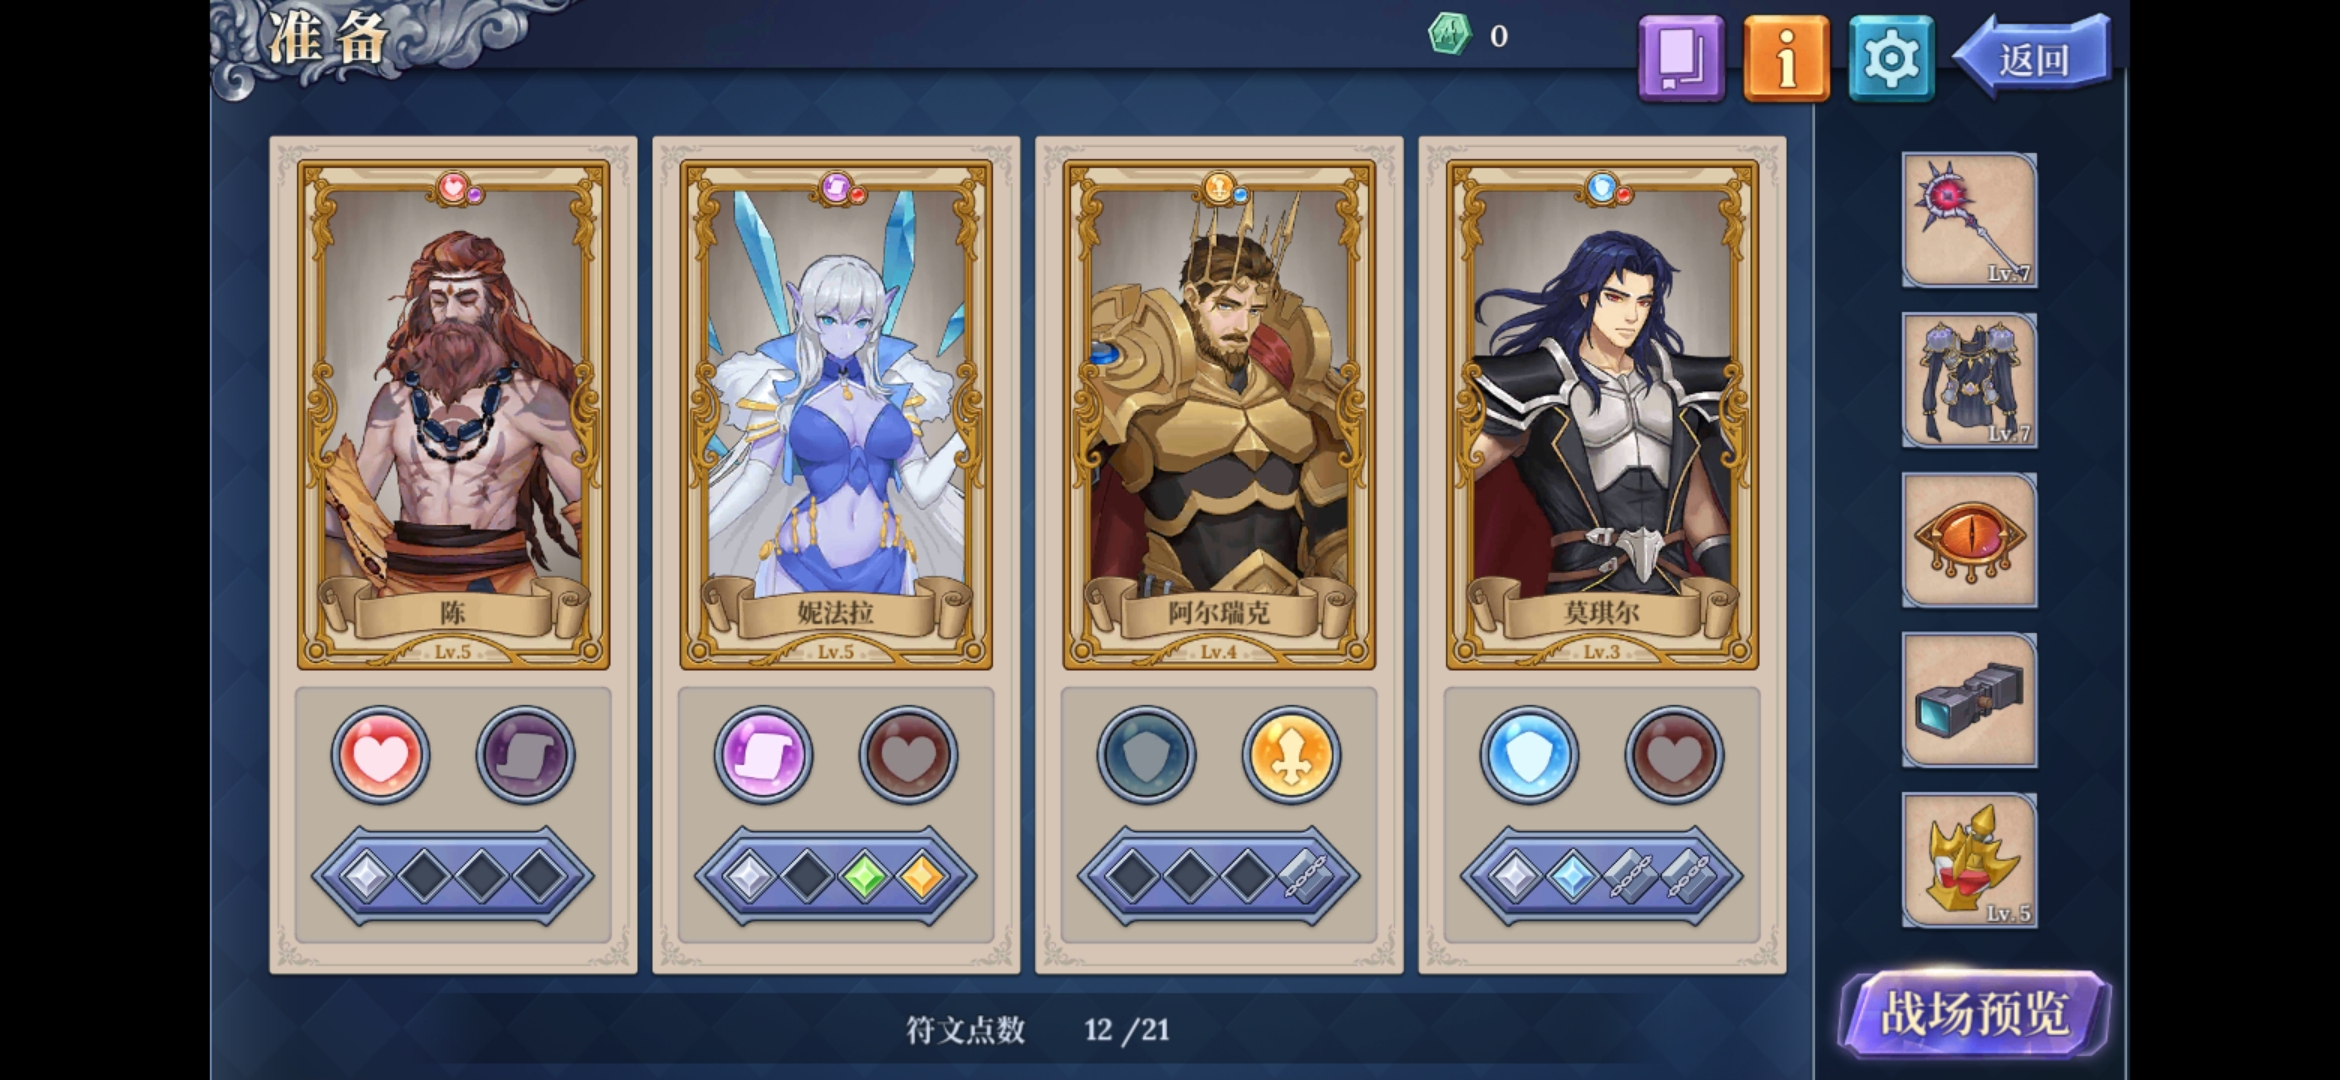Select the golden helmet item Lv.5
The image size is (2340, 1080).
pyautogui.click(x=1969, y=860)
